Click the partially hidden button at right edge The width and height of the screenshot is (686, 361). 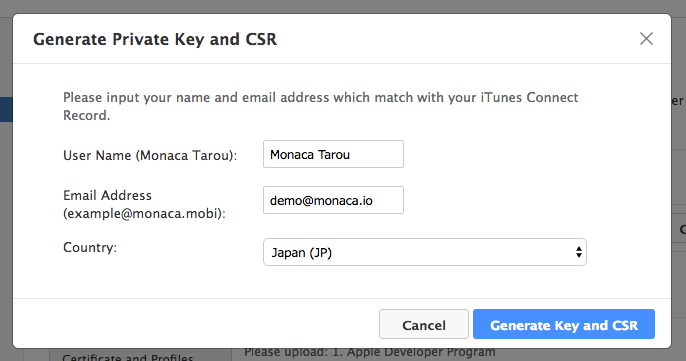(679, 229)
